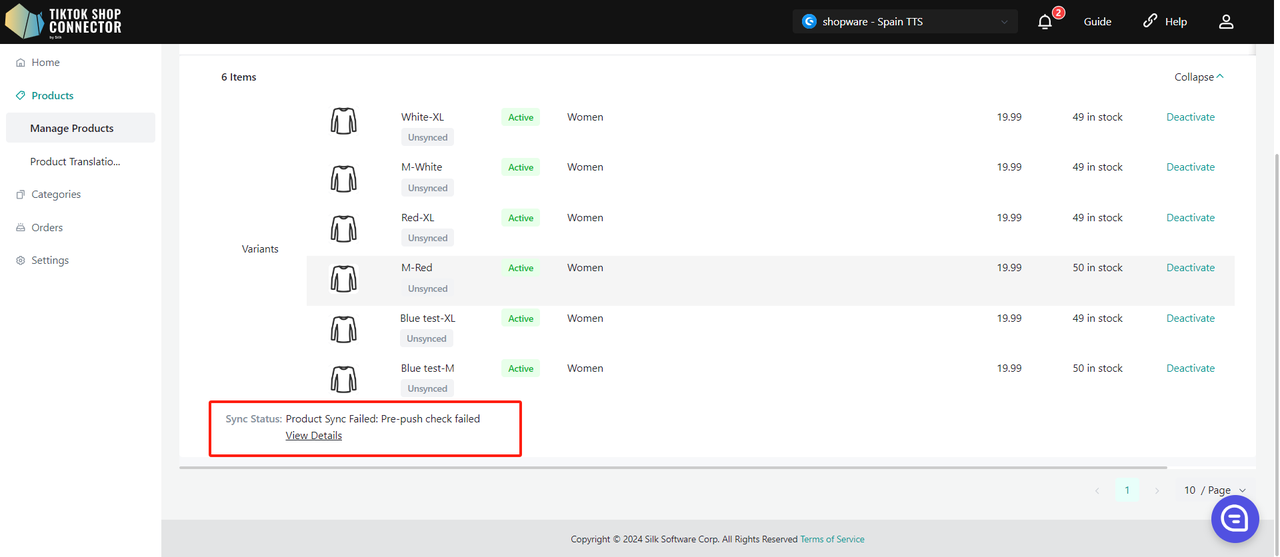Open the user account profile icon
This screenshot has height=557, width=1280.
click(x=1226, y=22)
